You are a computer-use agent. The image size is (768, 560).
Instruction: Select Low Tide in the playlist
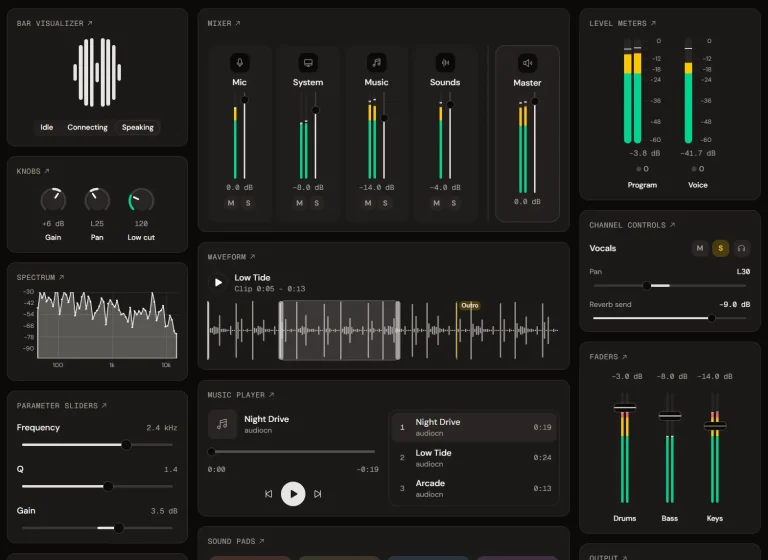point(474,458)
